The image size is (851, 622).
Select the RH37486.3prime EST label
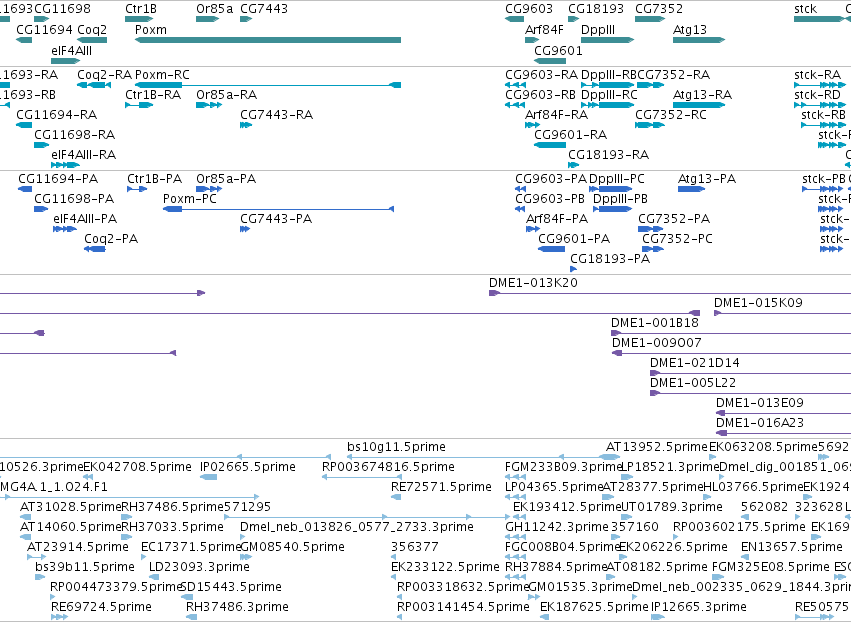237,607
